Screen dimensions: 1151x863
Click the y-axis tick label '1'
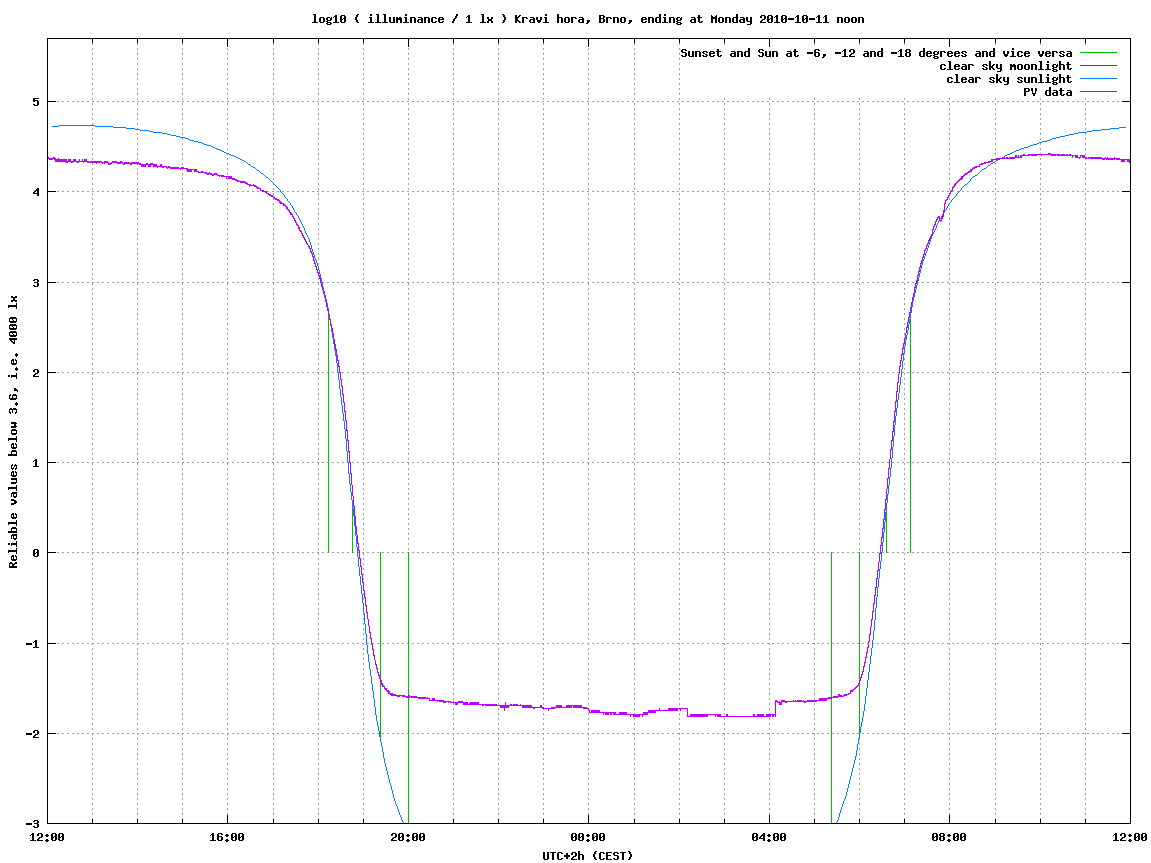point(36,463)
